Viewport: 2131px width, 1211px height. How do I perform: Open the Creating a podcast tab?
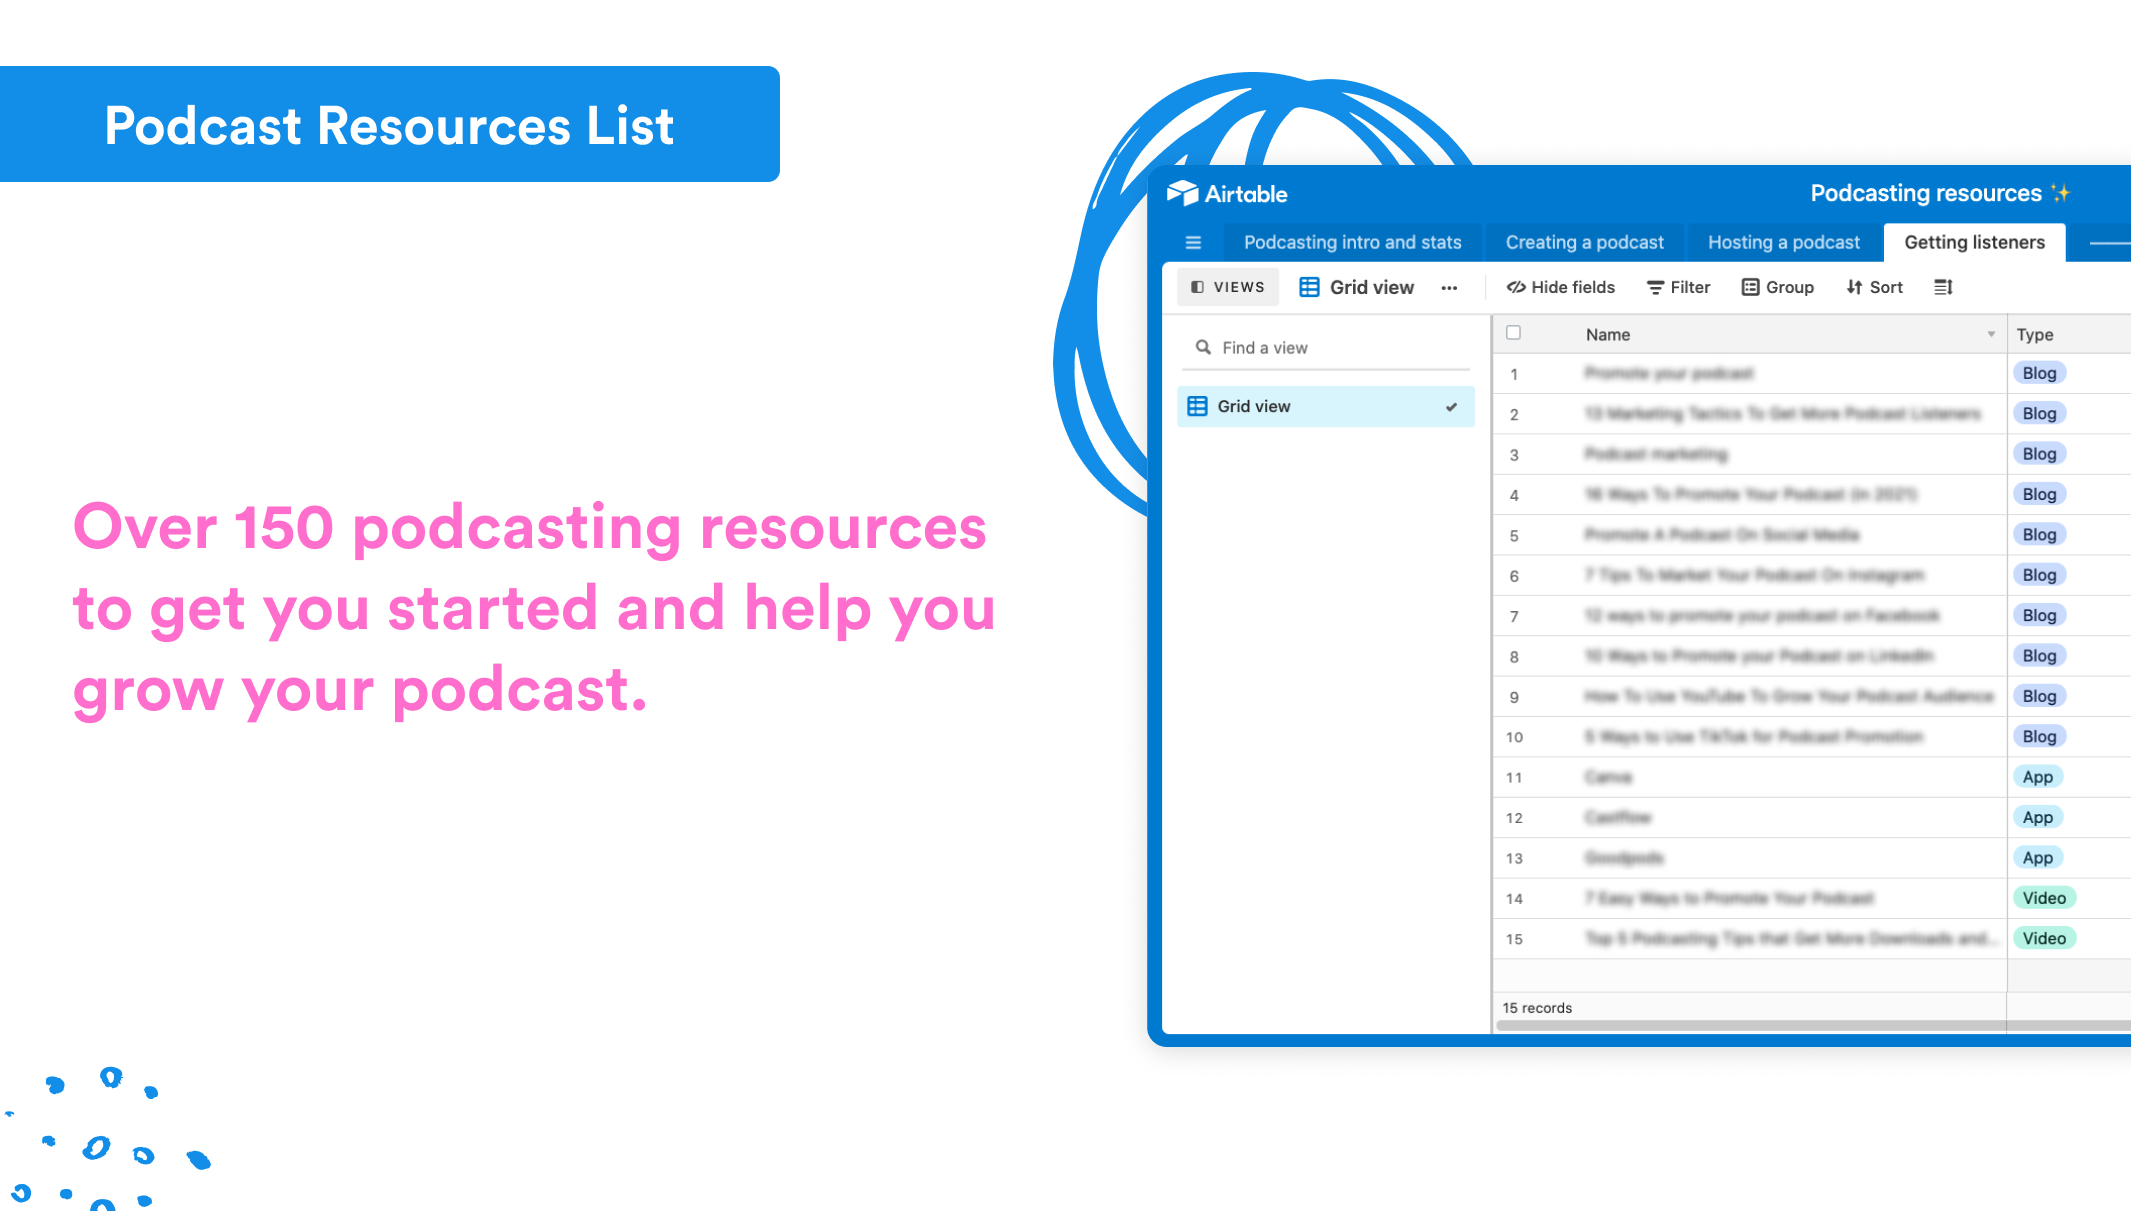click(x=1584, y=242)
